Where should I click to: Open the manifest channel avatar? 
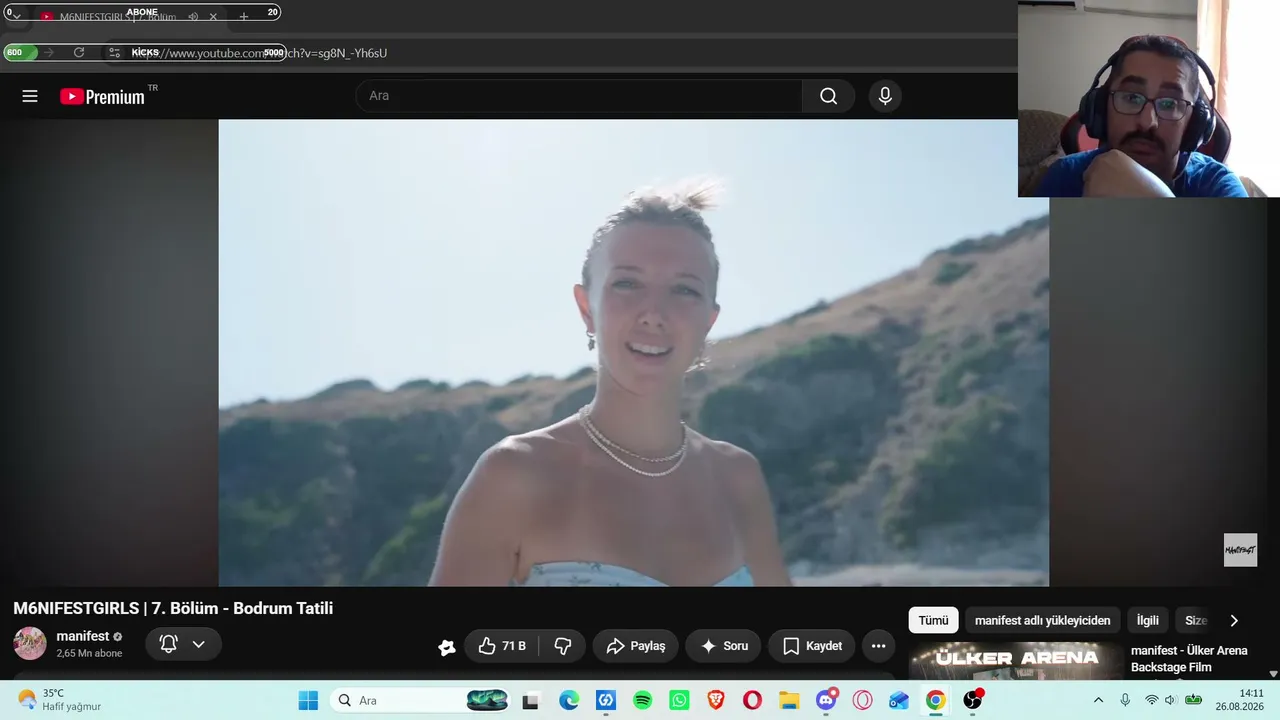point(30,643)
